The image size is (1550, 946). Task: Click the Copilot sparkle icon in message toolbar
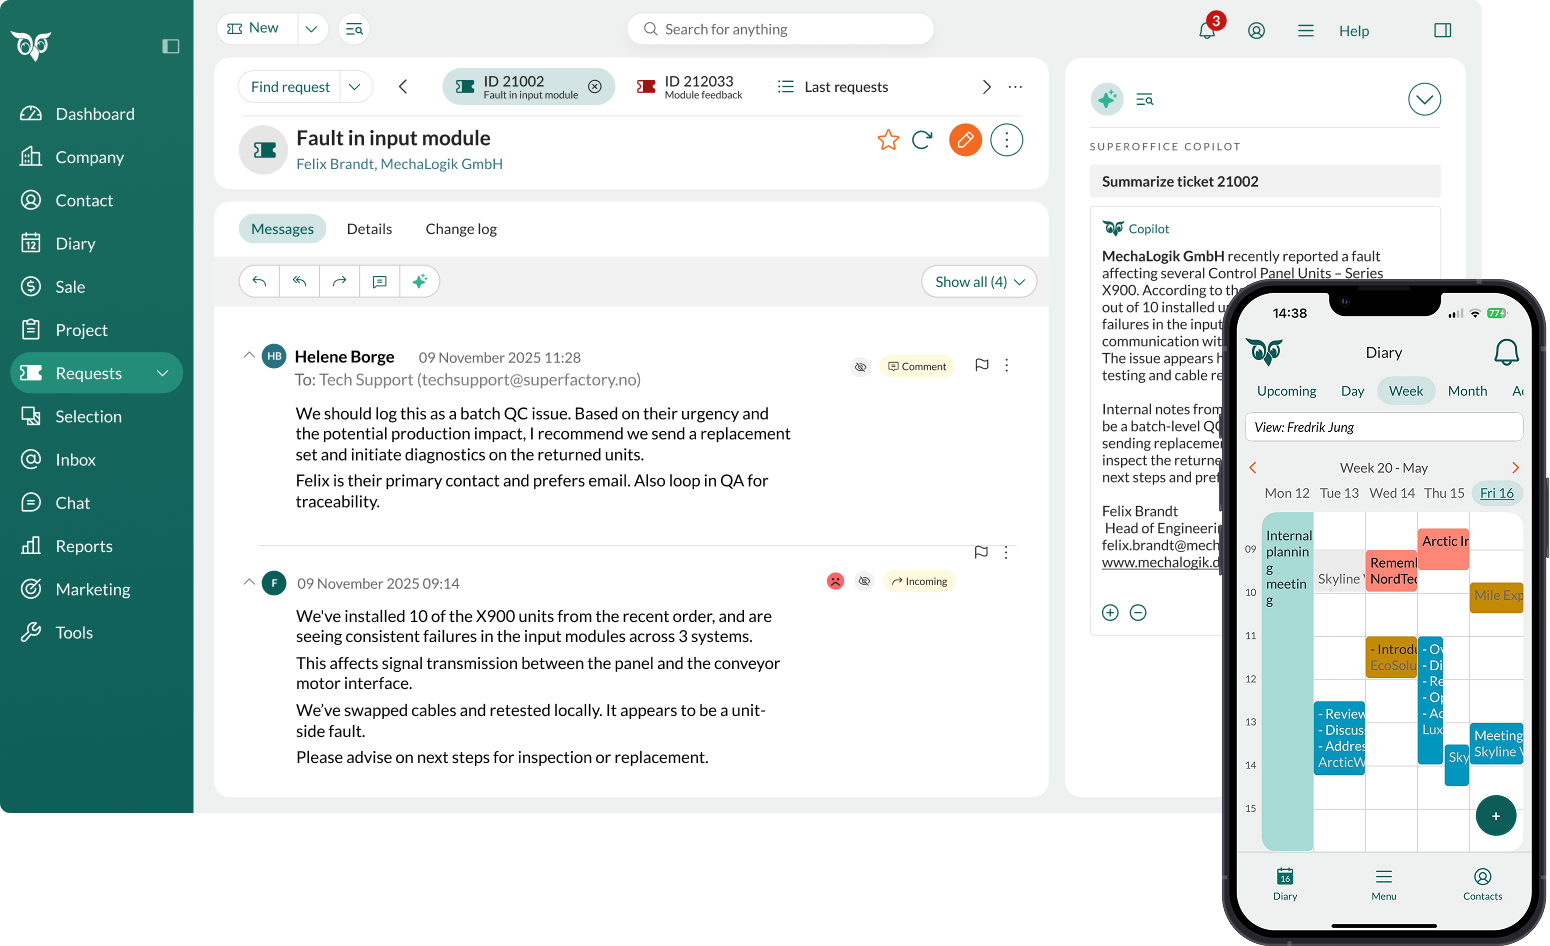point(420,281)
